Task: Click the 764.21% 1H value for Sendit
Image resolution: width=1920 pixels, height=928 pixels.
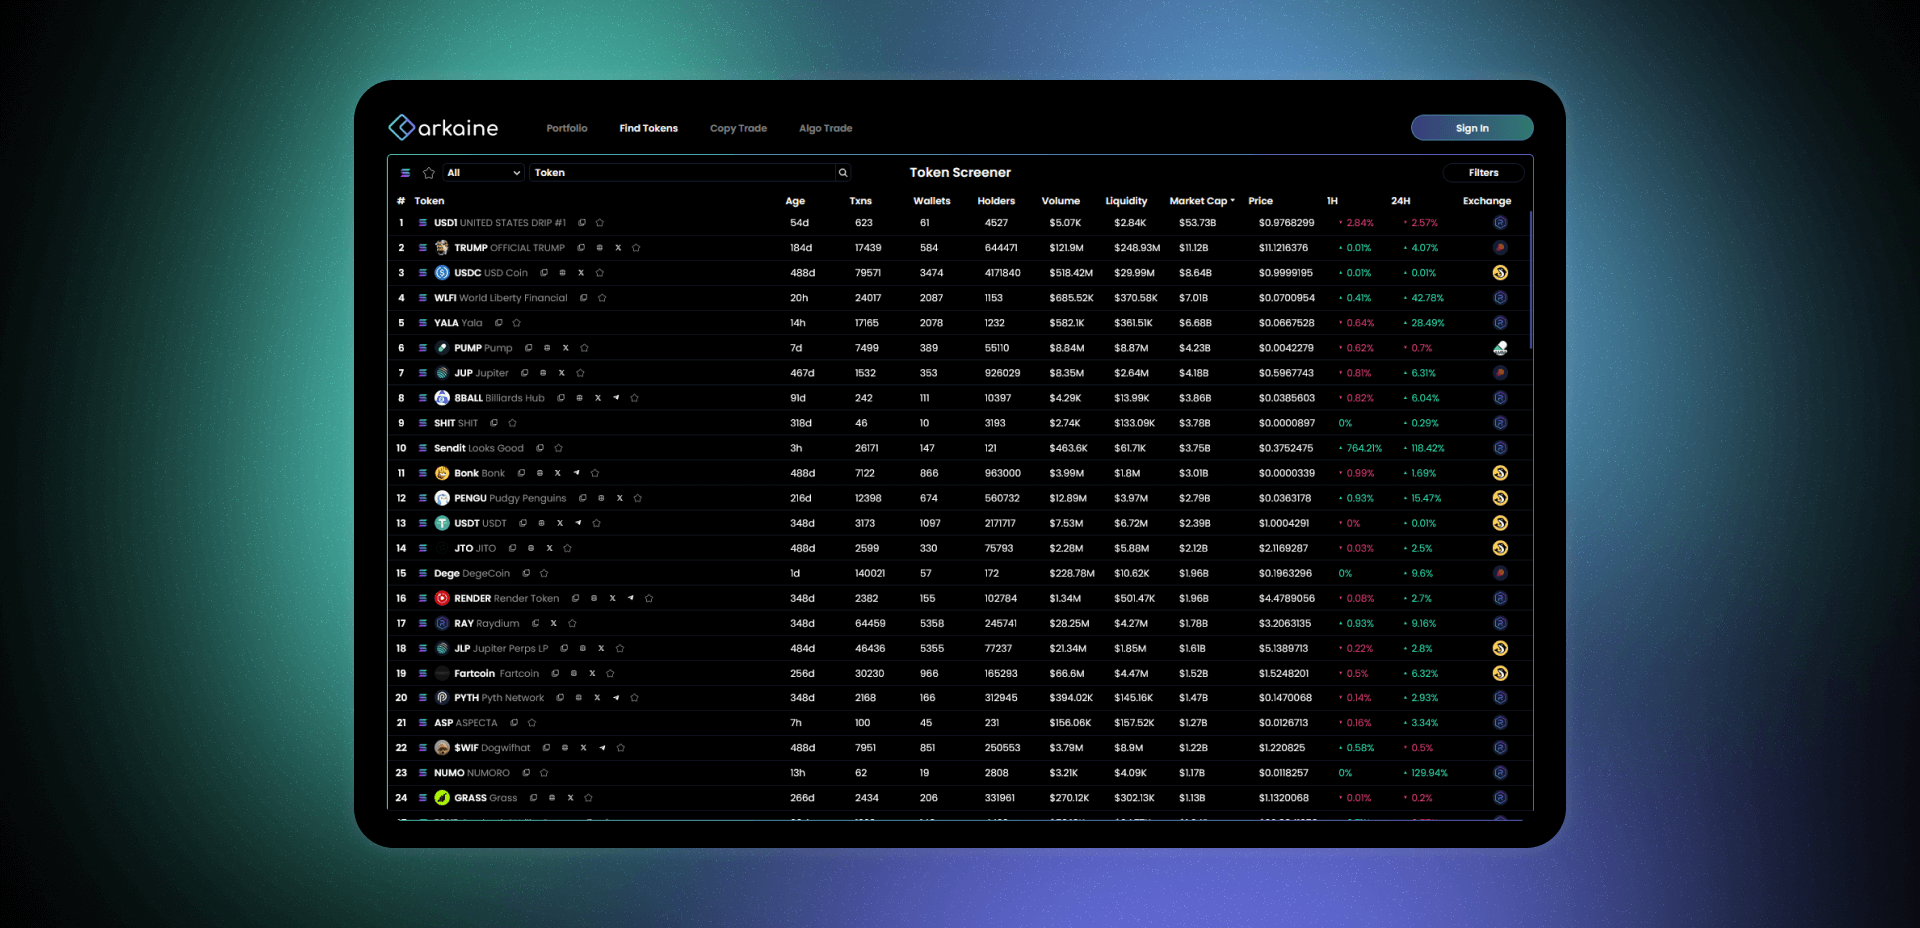Action: [1364, 448]
